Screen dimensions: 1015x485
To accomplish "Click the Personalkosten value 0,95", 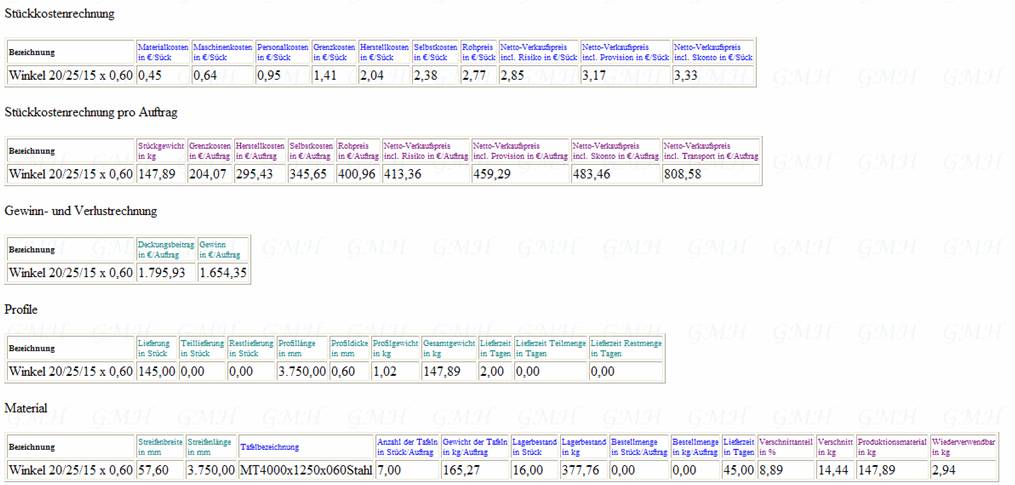I will click(269, 75).
